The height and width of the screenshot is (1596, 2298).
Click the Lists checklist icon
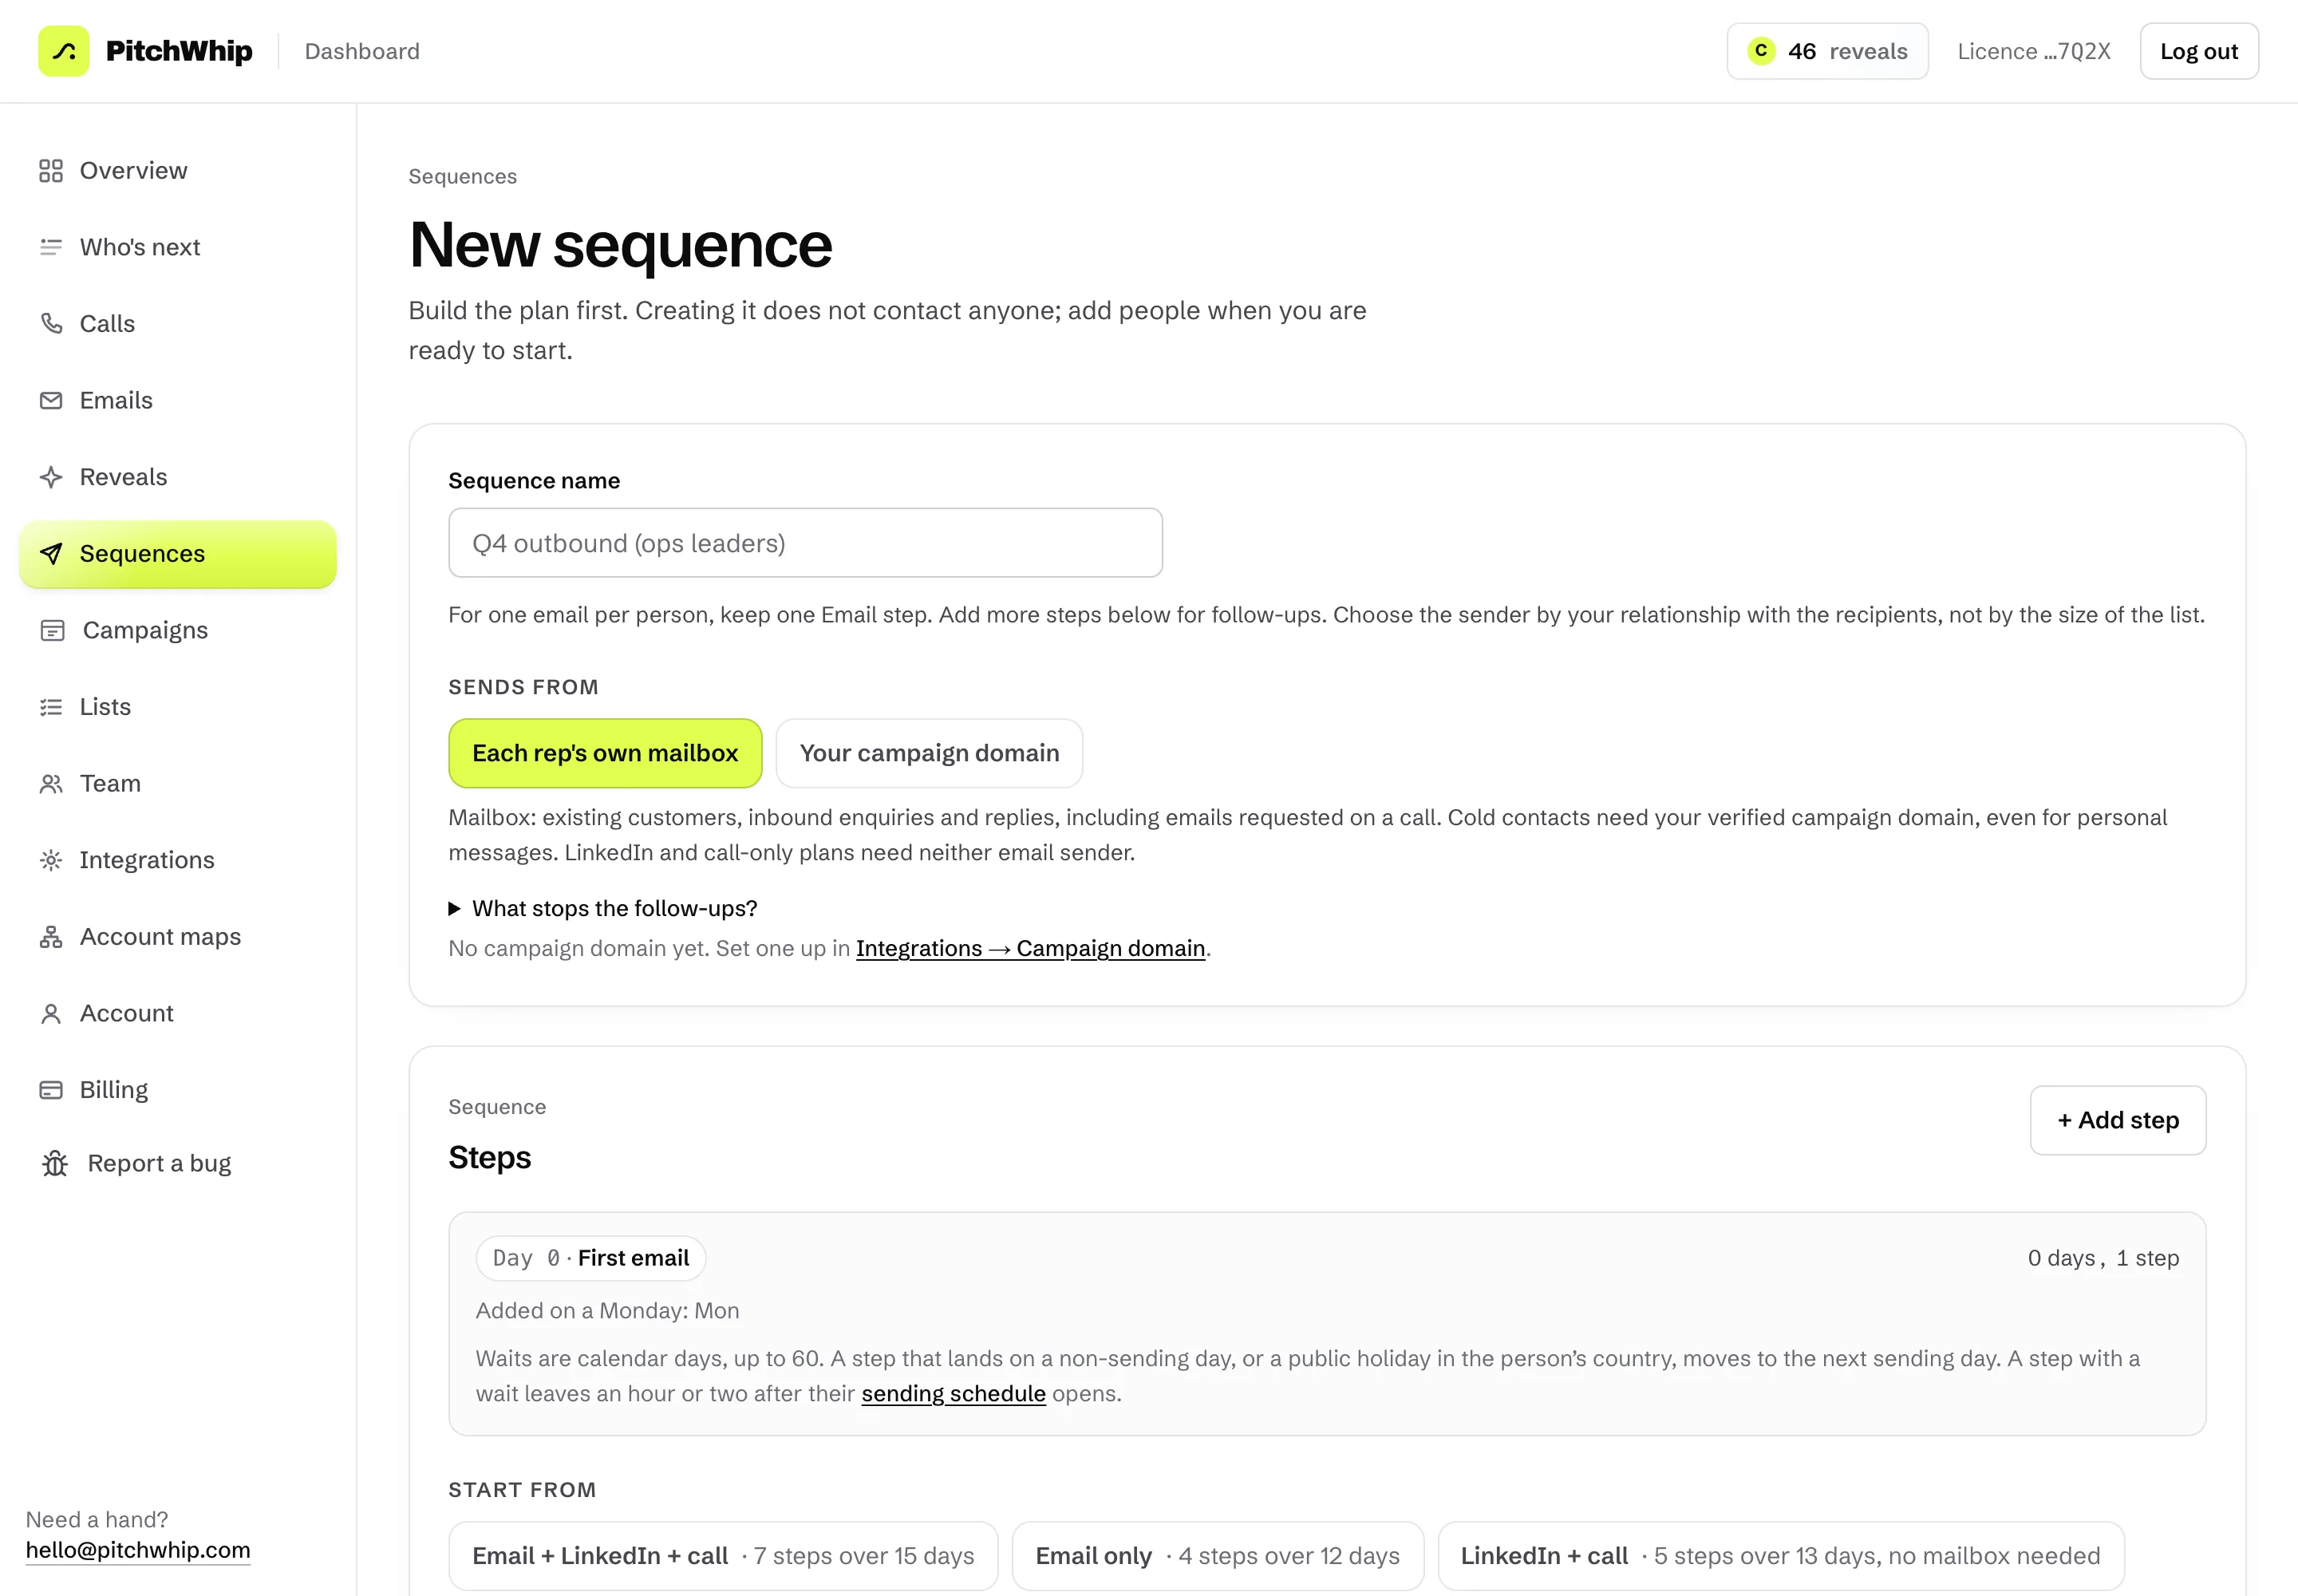[x=51, y=707]
